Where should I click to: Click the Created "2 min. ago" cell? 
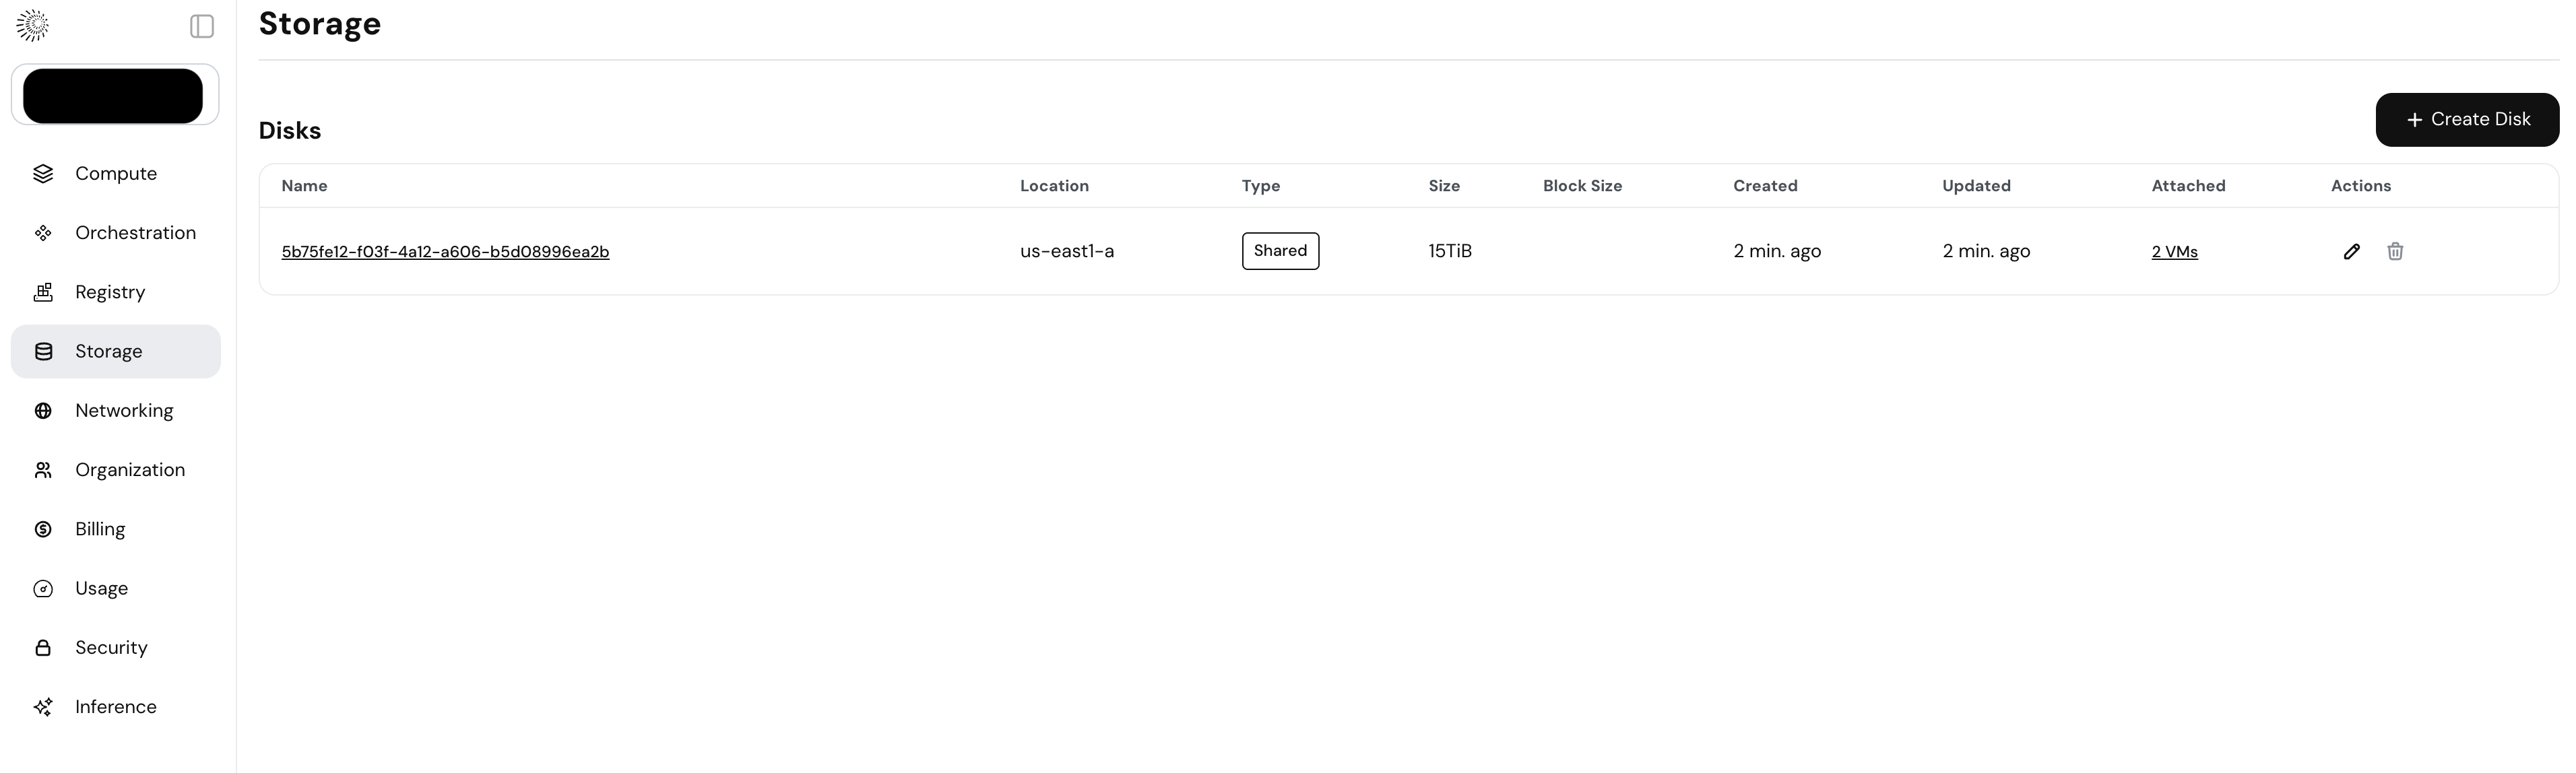[1777, 252]
